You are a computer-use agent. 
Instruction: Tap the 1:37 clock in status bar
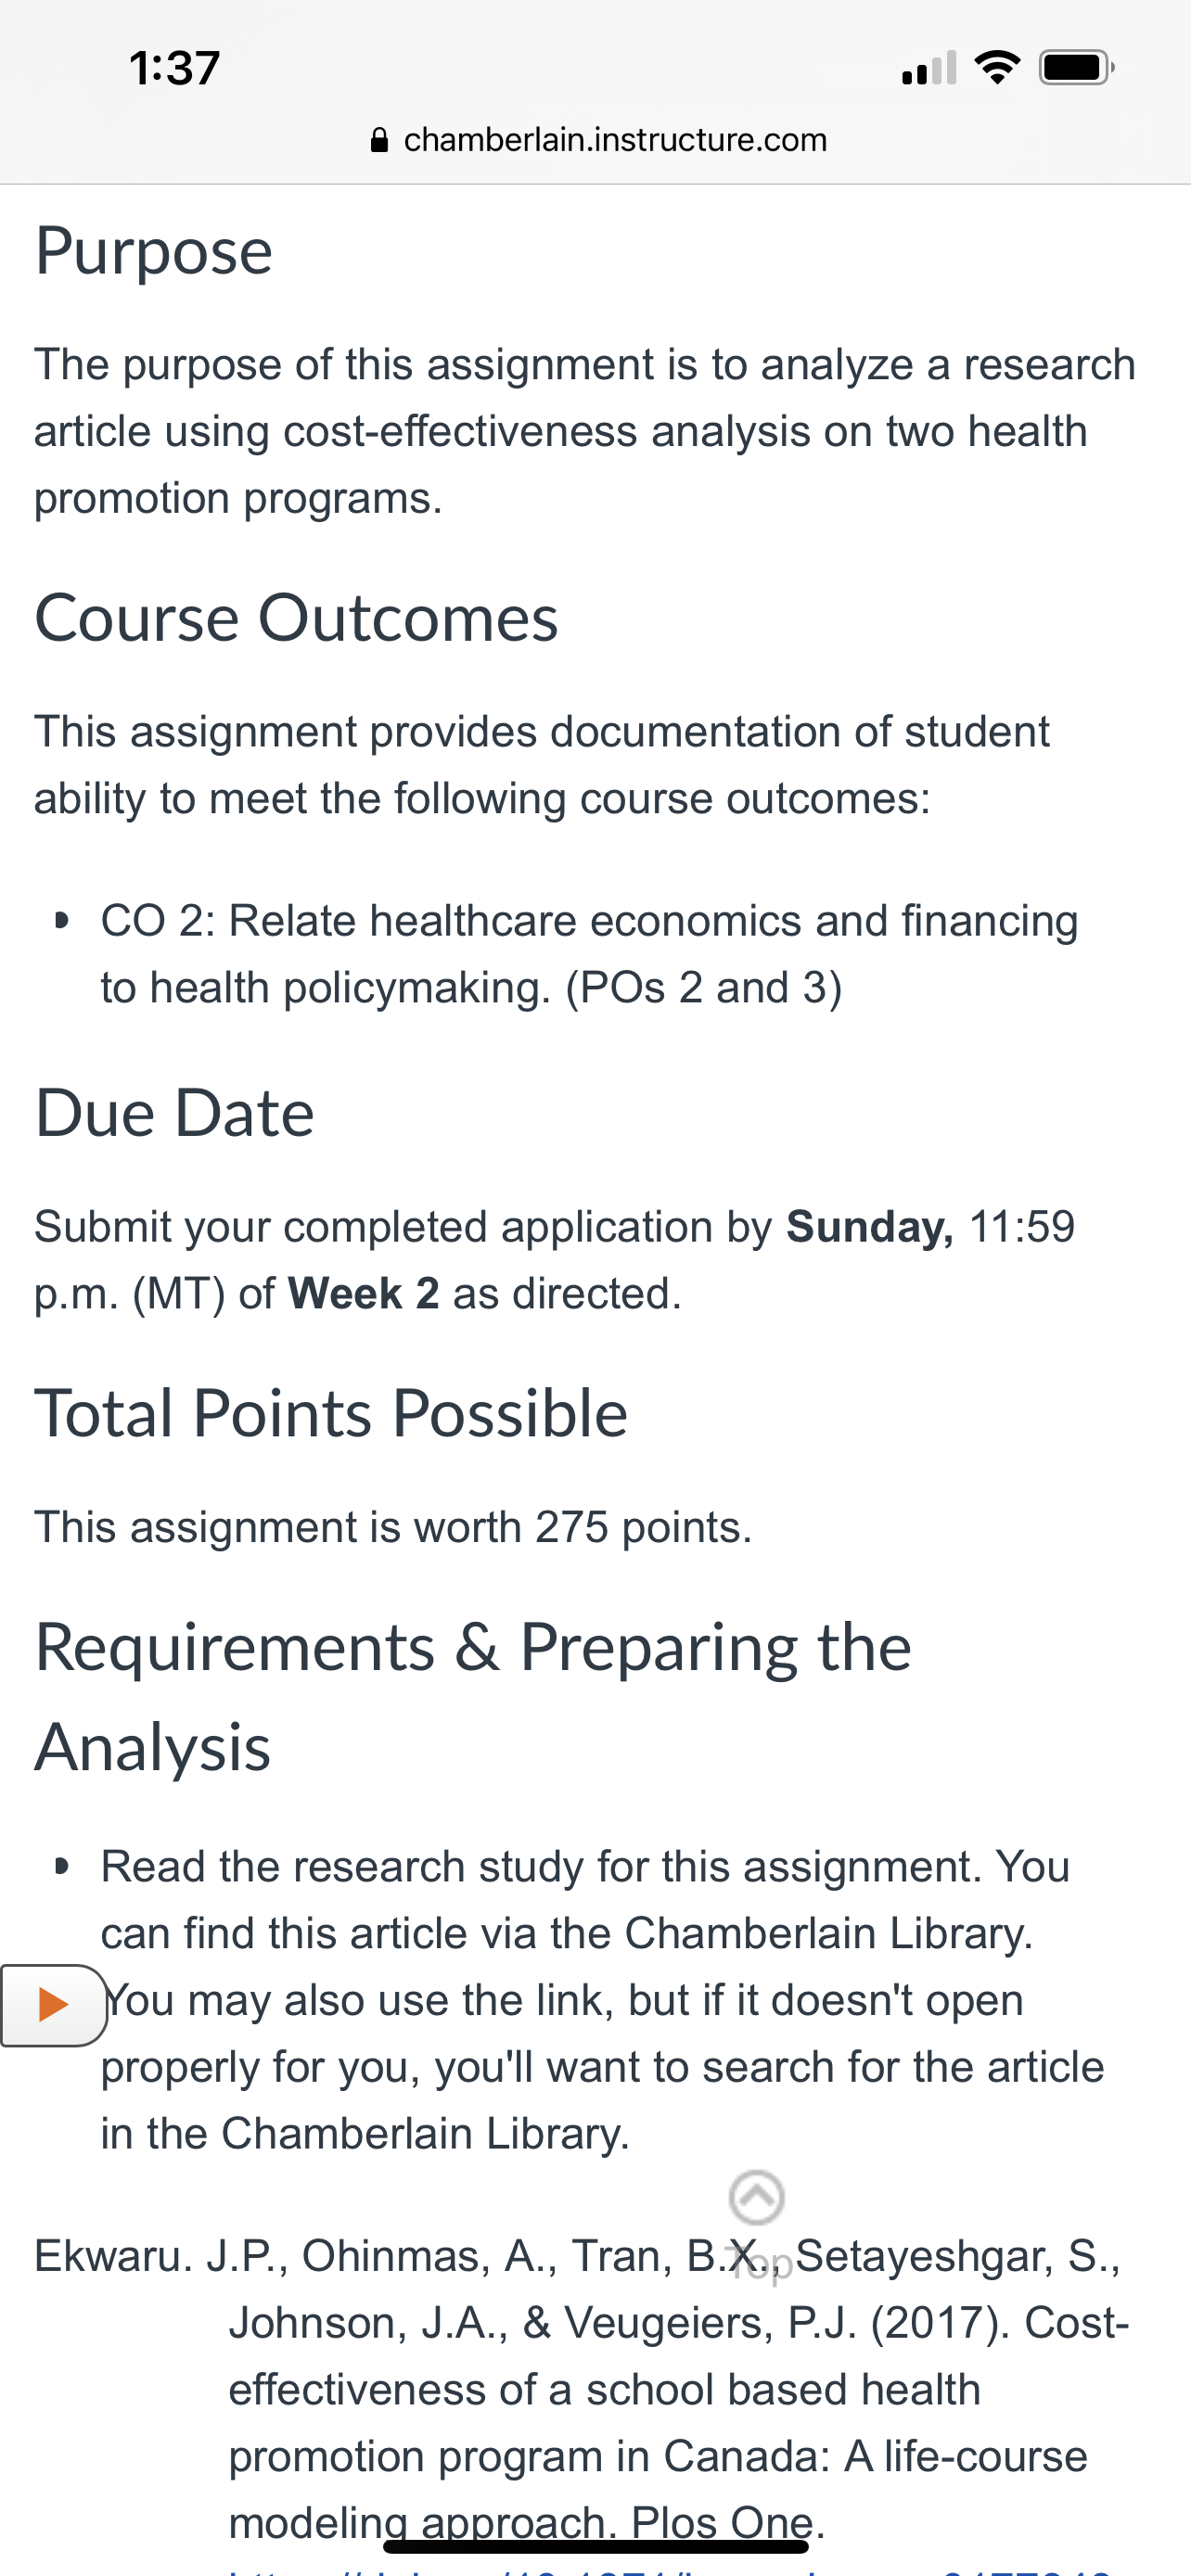click(x=174, y=68)
